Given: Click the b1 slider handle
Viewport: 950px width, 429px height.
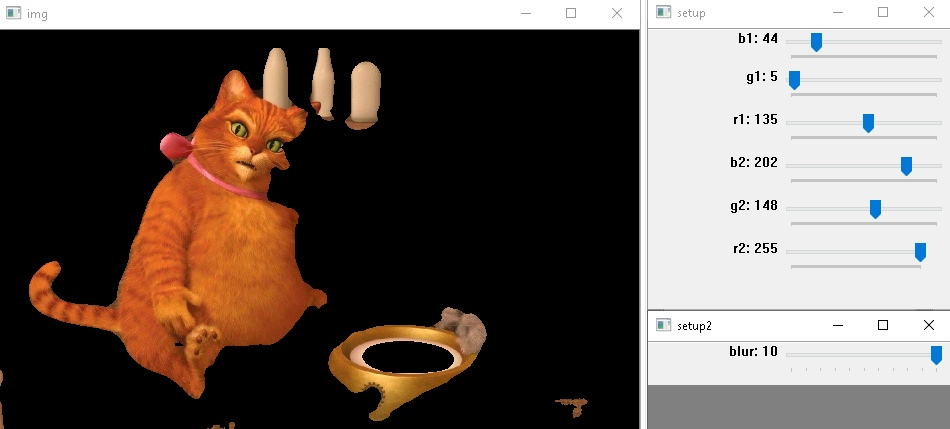Looking at the screenshot, I should (816, 42).
